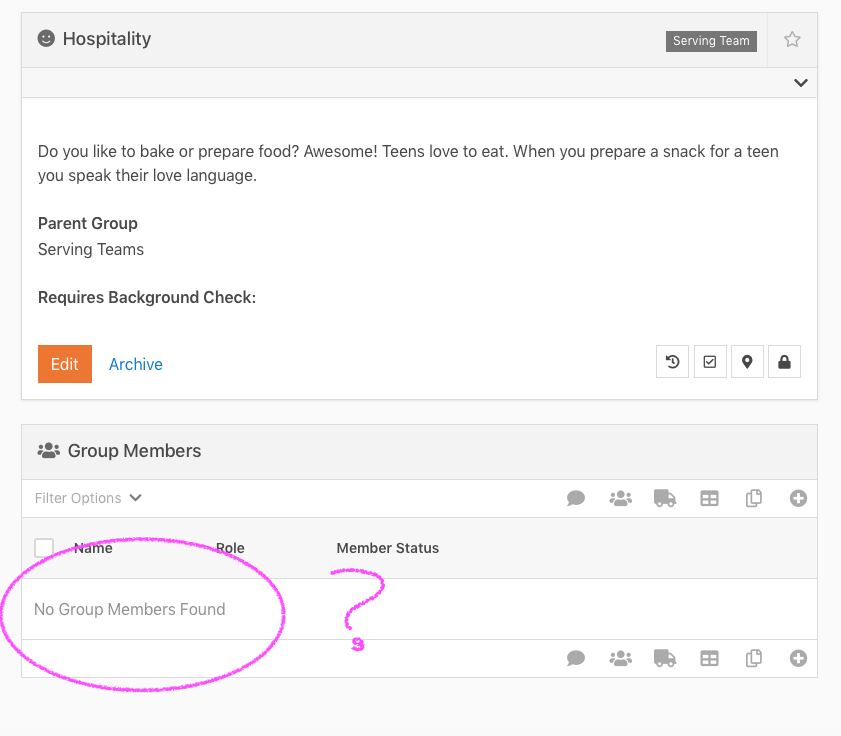The width and height of the screenshot is (841, 736).
Task: Click the Archive link
Action: point(136,364)
